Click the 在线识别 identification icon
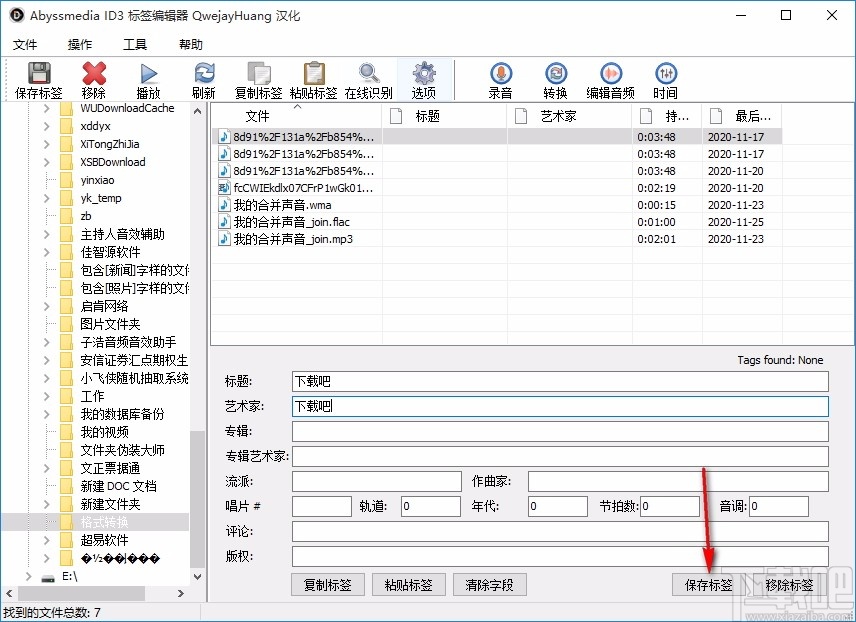This screenshot has height=622, width=856. coord(368,79)
